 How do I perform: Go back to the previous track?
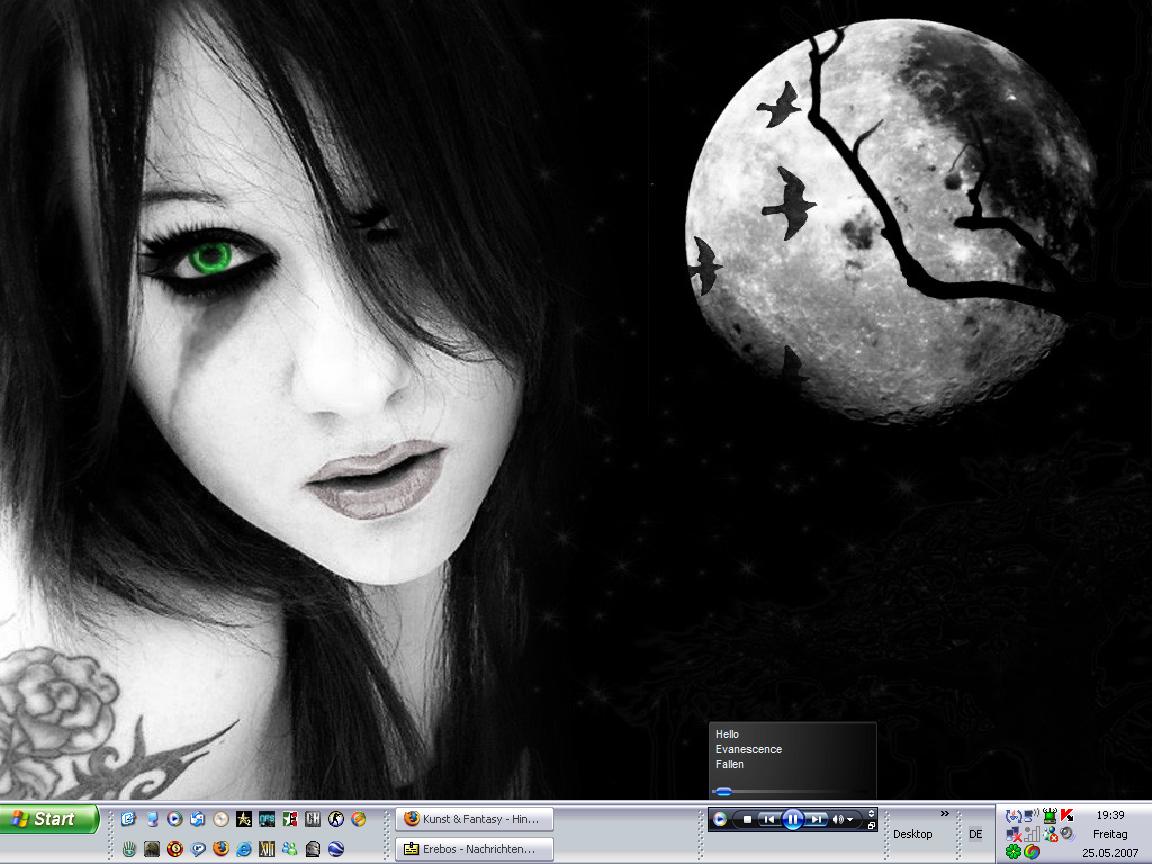click(768, 819)
